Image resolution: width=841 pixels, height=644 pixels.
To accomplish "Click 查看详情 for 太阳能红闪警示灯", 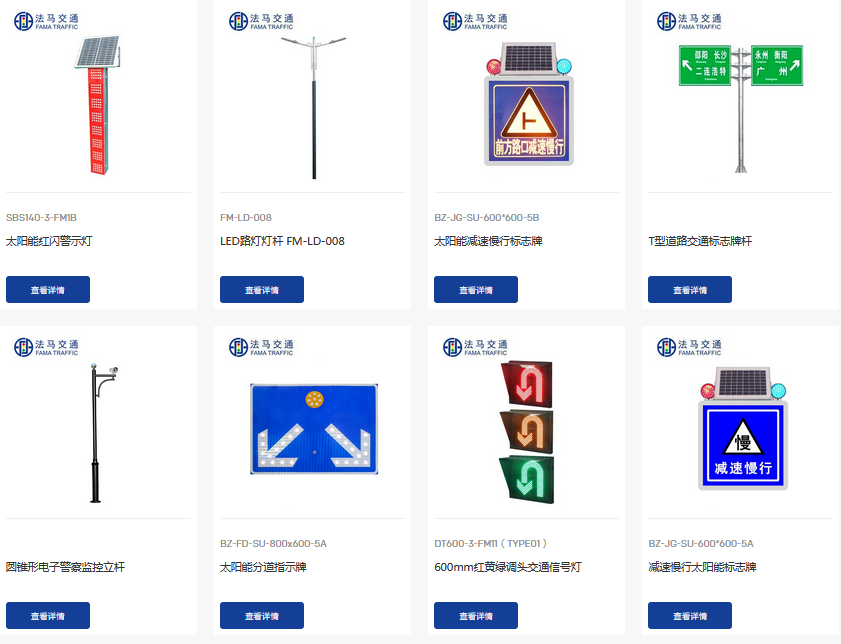I will coord(48,290).
